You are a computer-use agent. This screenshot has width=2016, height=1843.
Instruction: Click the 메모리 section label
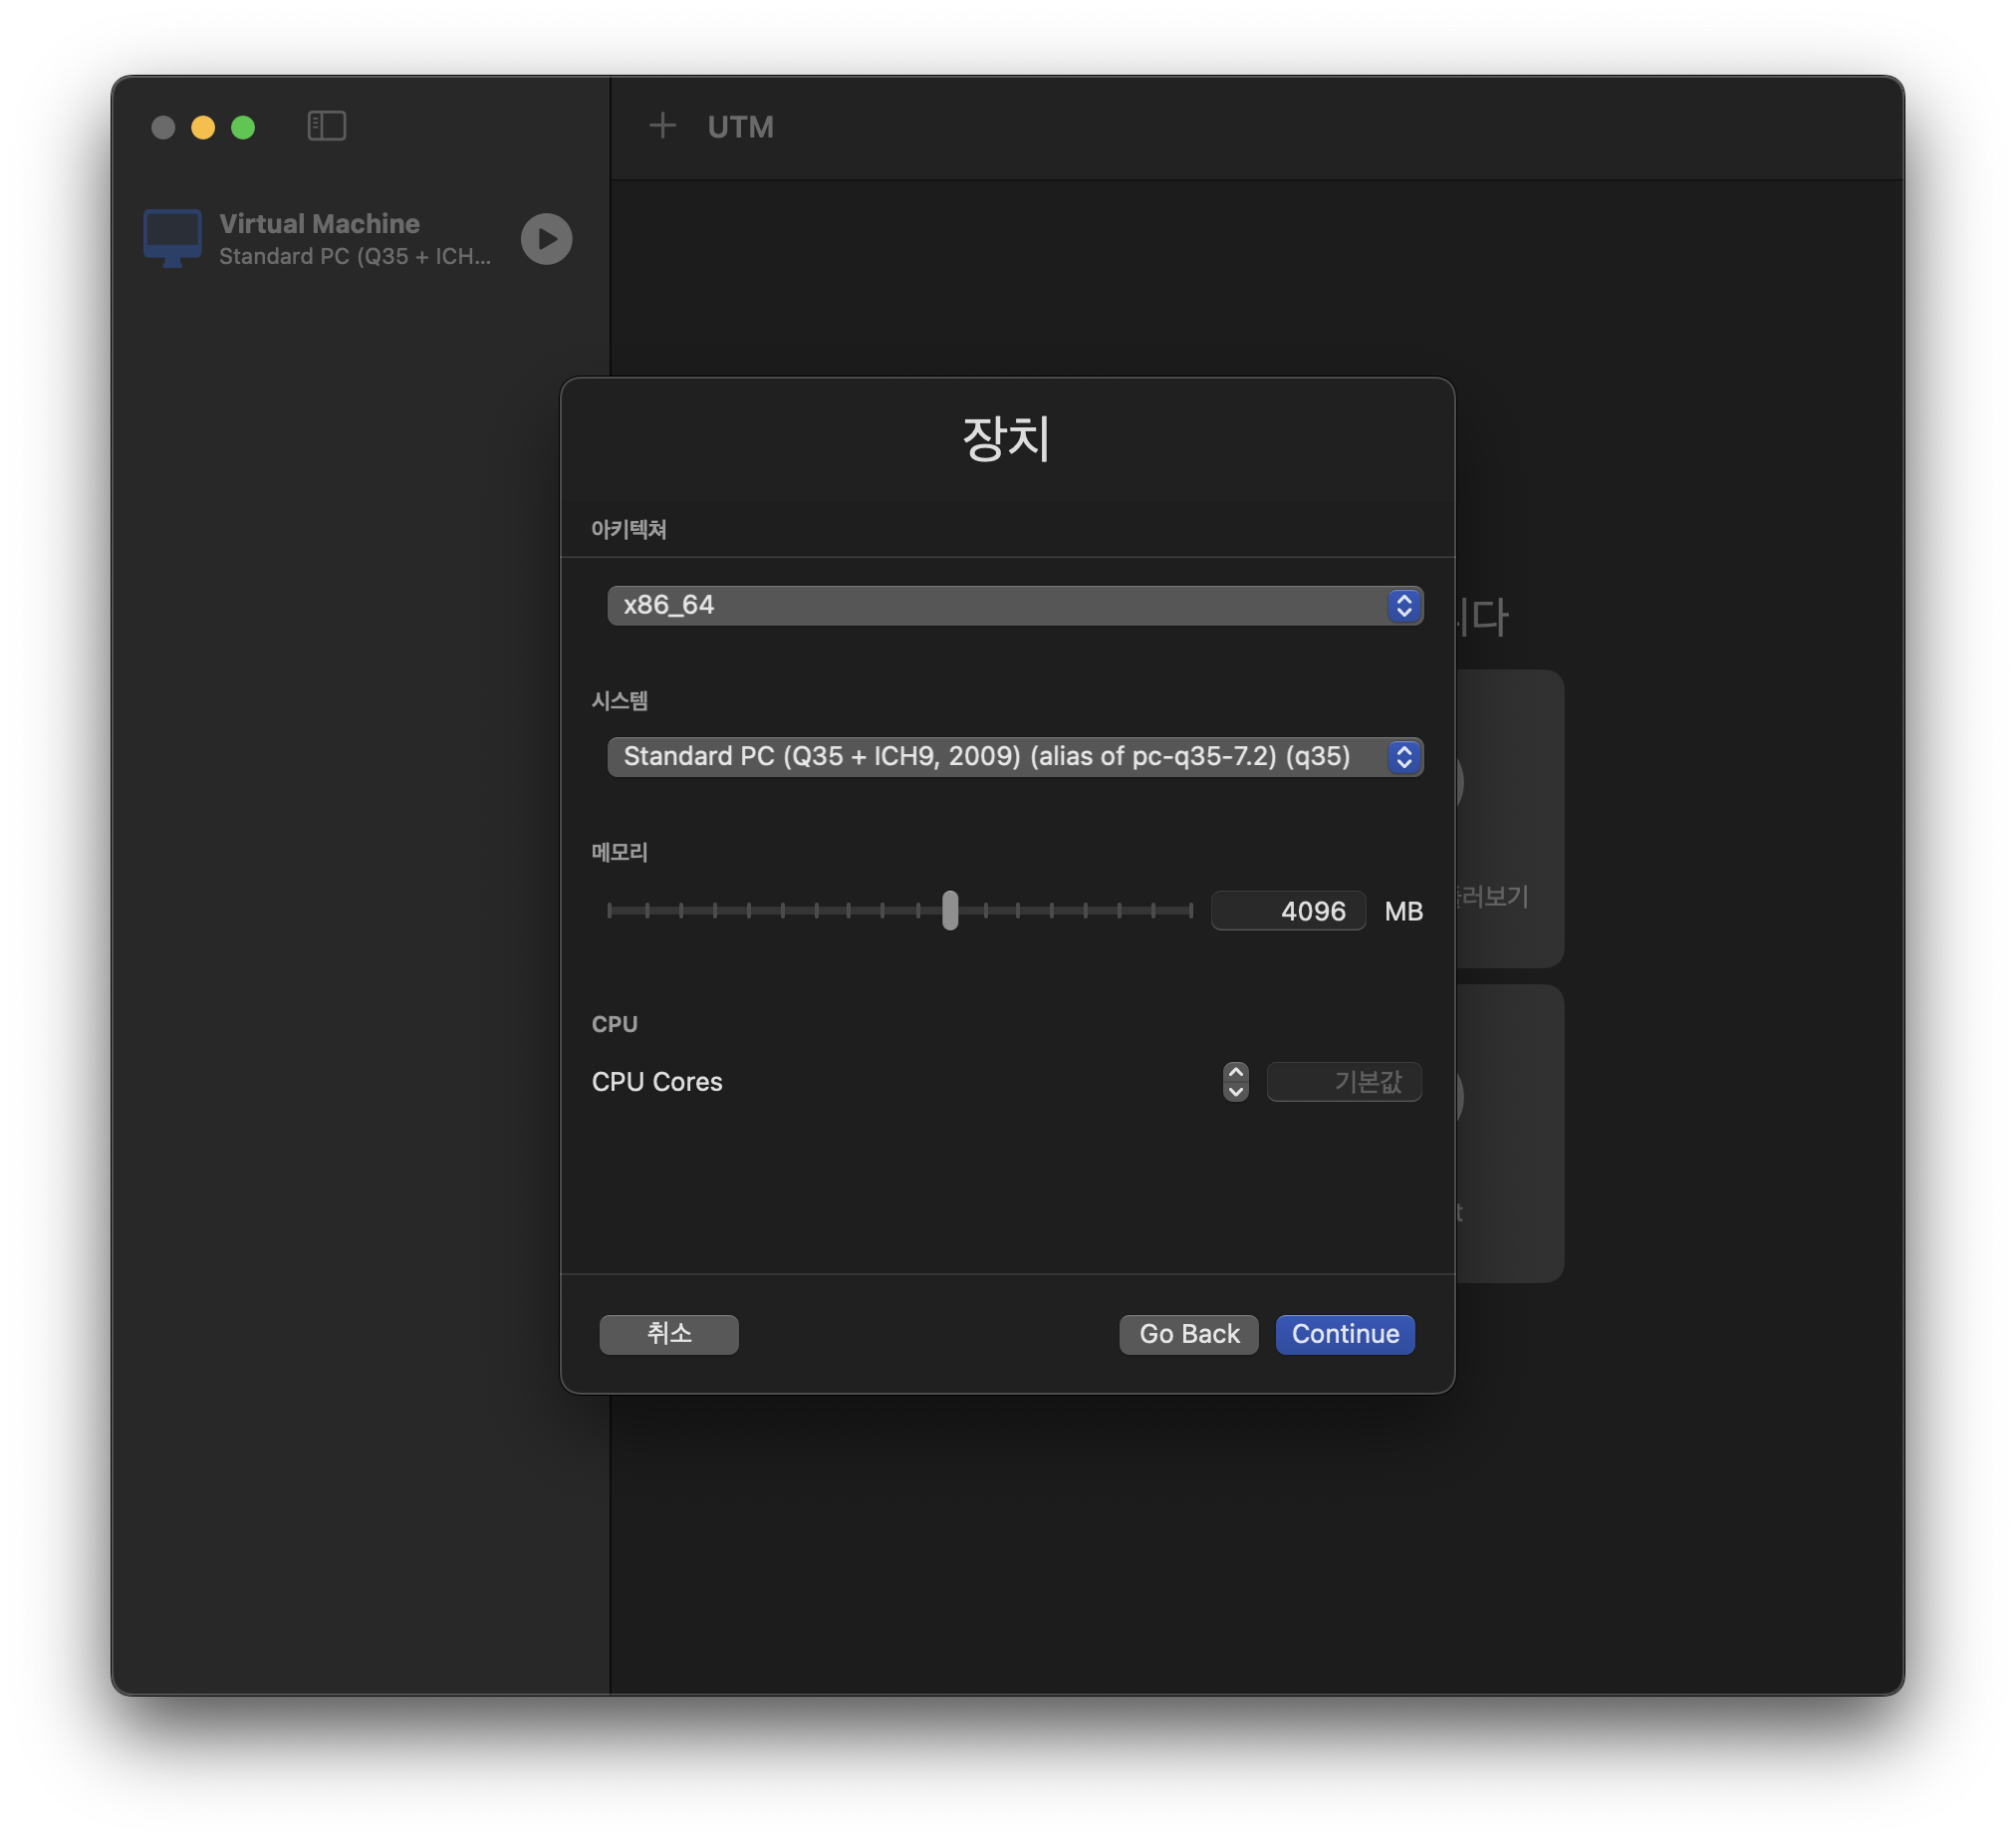coord(619,852)
